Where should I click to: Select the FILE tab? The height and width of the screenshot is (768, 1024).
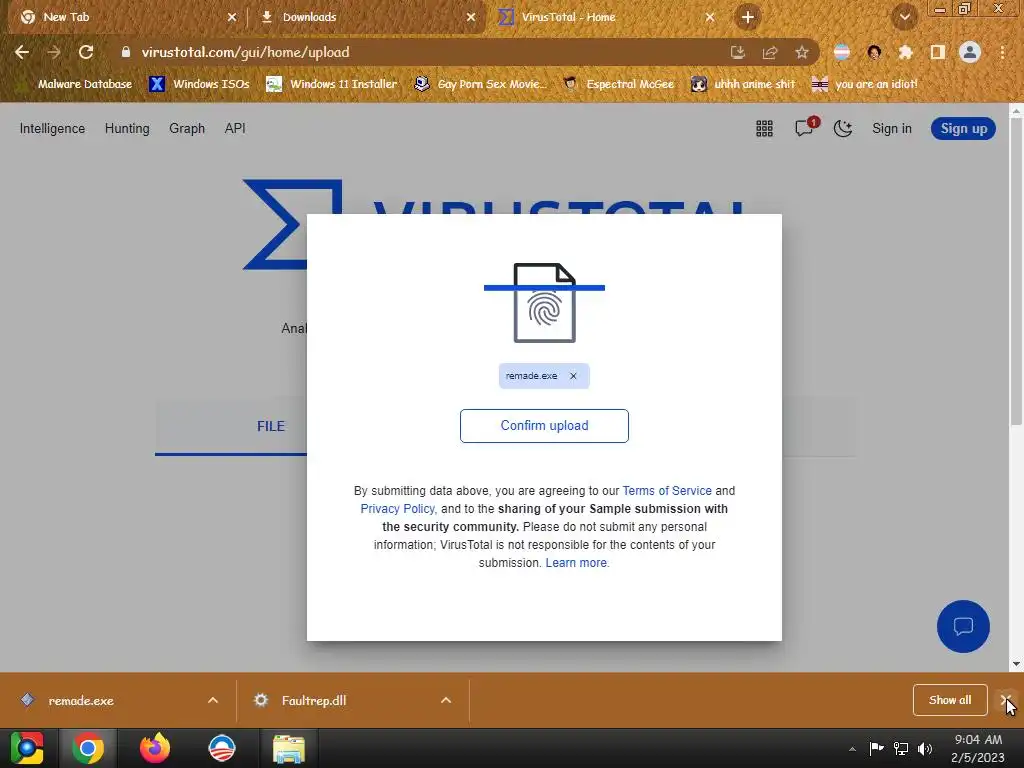click(x=270, y=426)
